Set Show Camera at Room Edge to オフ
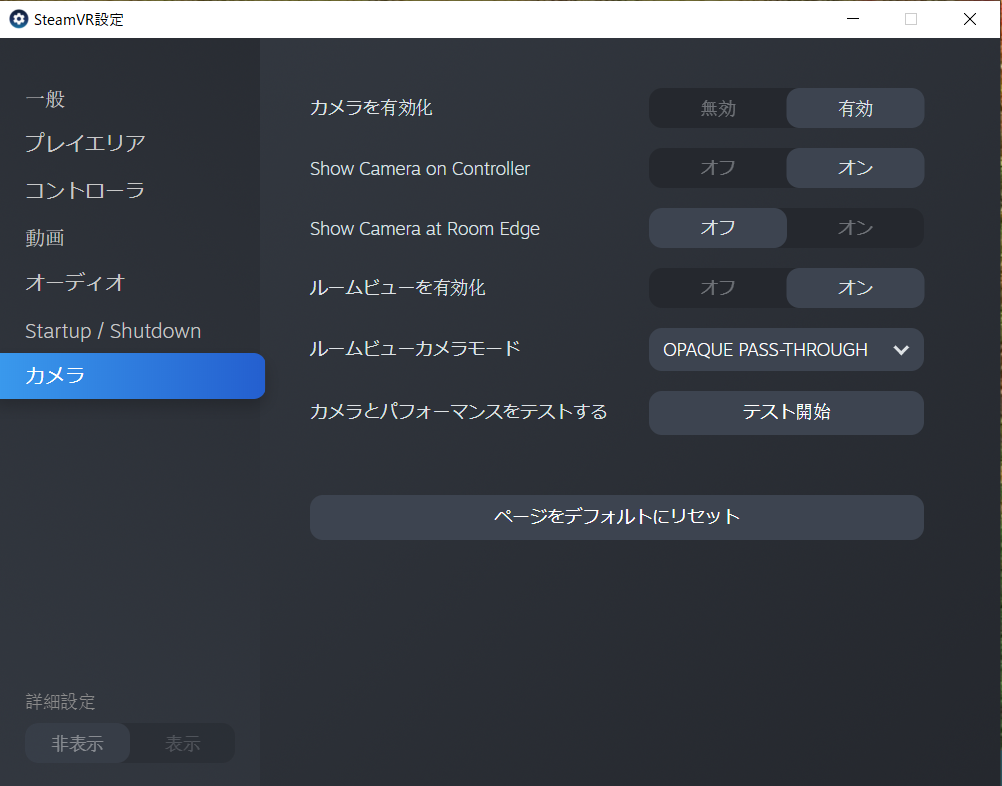 pyautogui.click(x=718, y=228)
